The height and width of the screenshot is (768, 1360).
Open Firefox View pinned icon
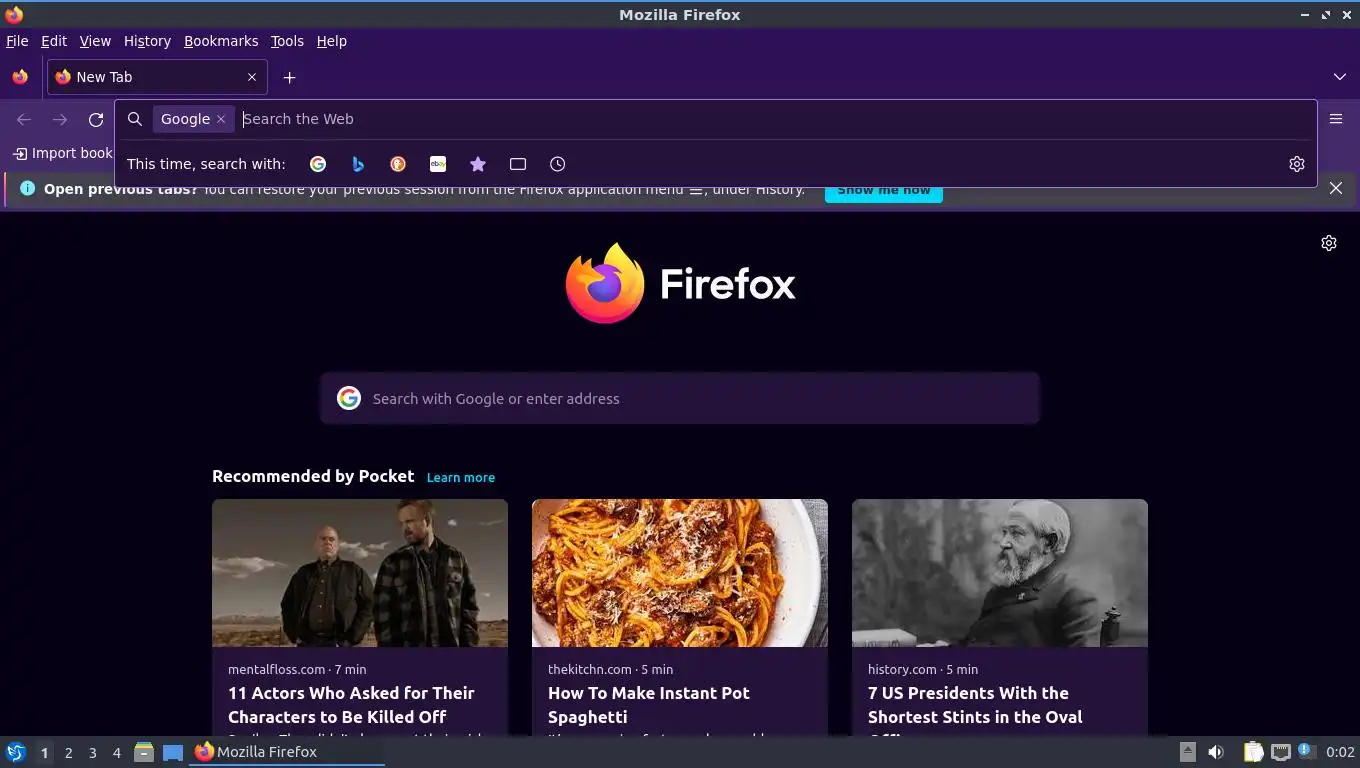(x=20, y=77)
